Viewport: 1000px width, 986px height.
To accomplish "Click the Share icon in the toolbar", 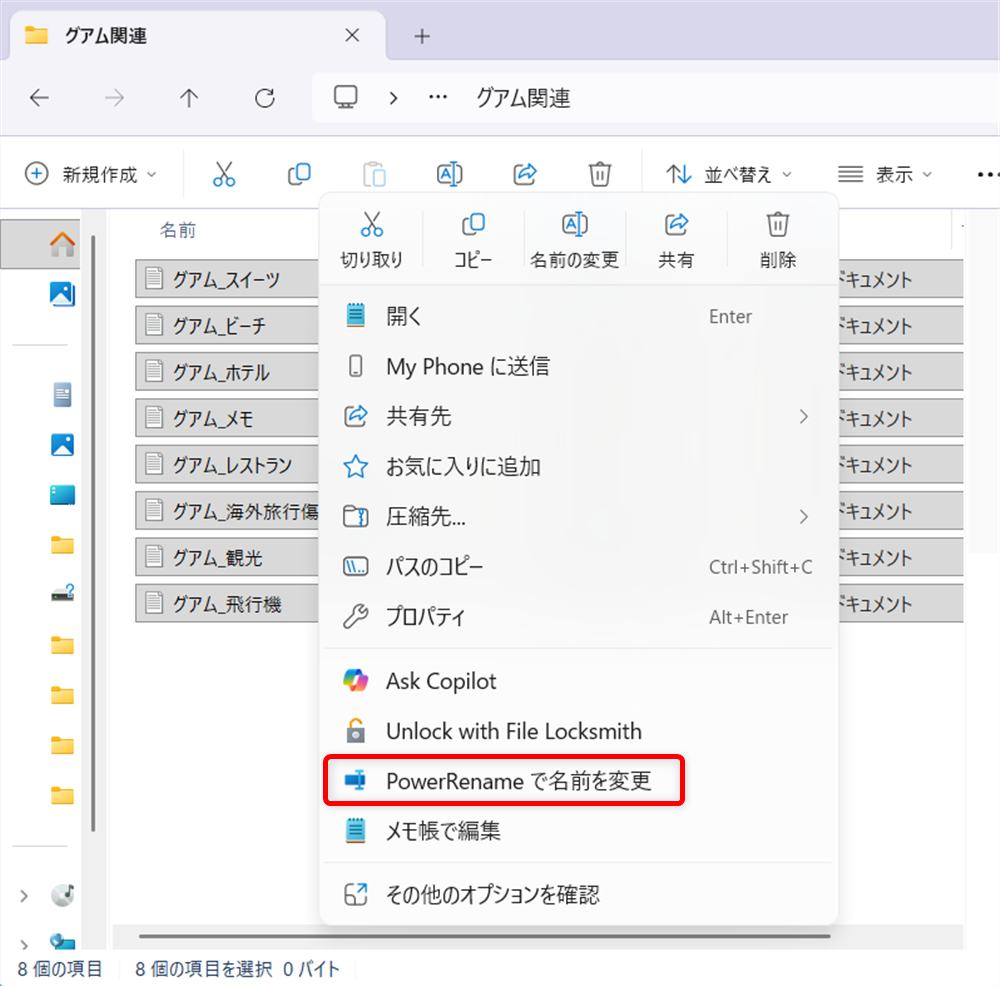I will click(x=524, y=173).
